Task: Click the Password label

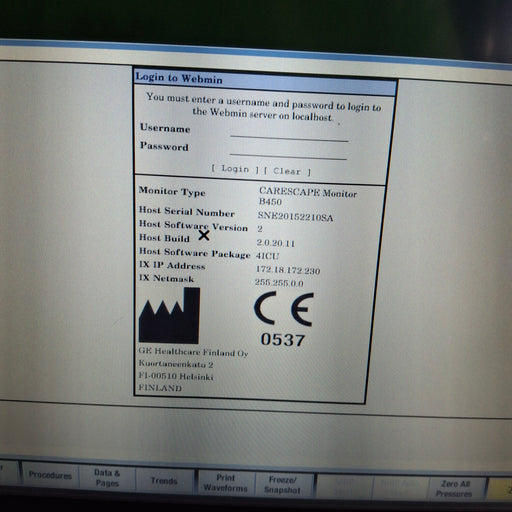Action: pos(164,146)
